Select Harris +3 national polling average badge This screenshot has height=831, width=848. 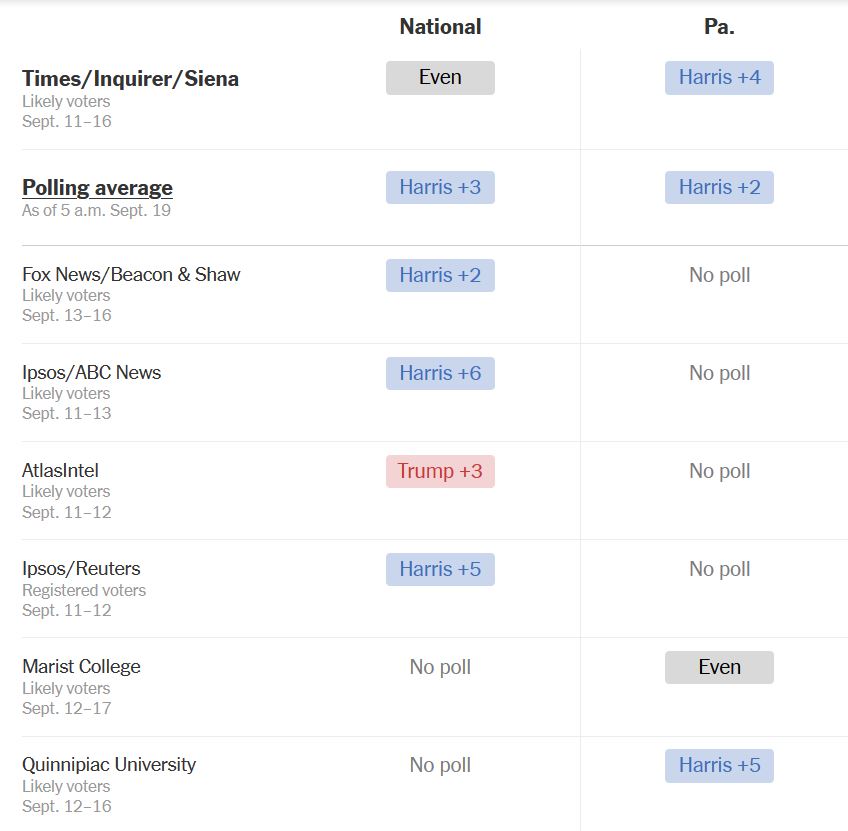440,187
